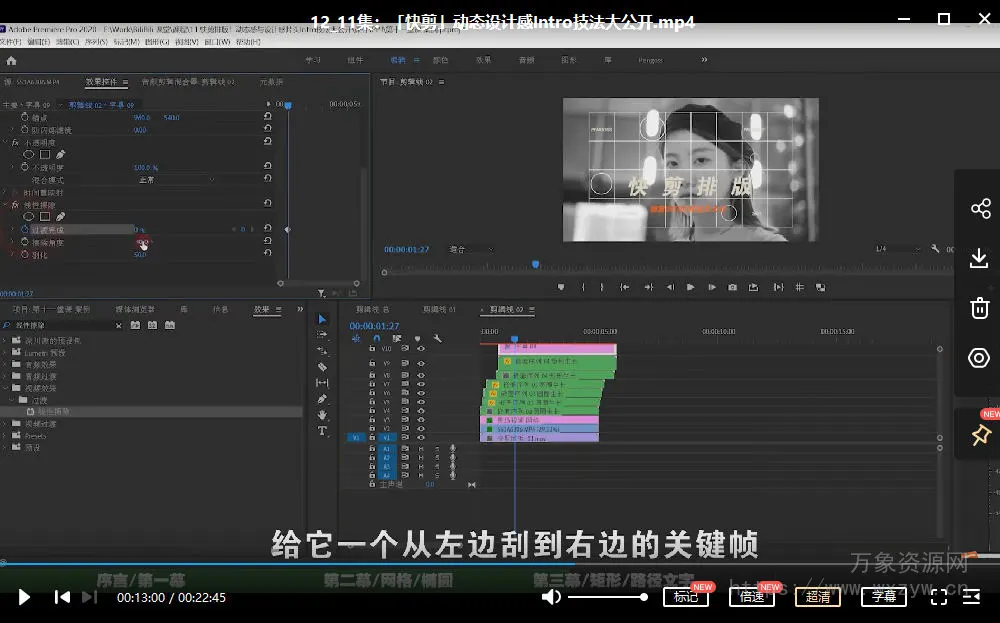
Task: Click the share icon in player sidebar
Action: pyautogui.click(x=979, y=209)
